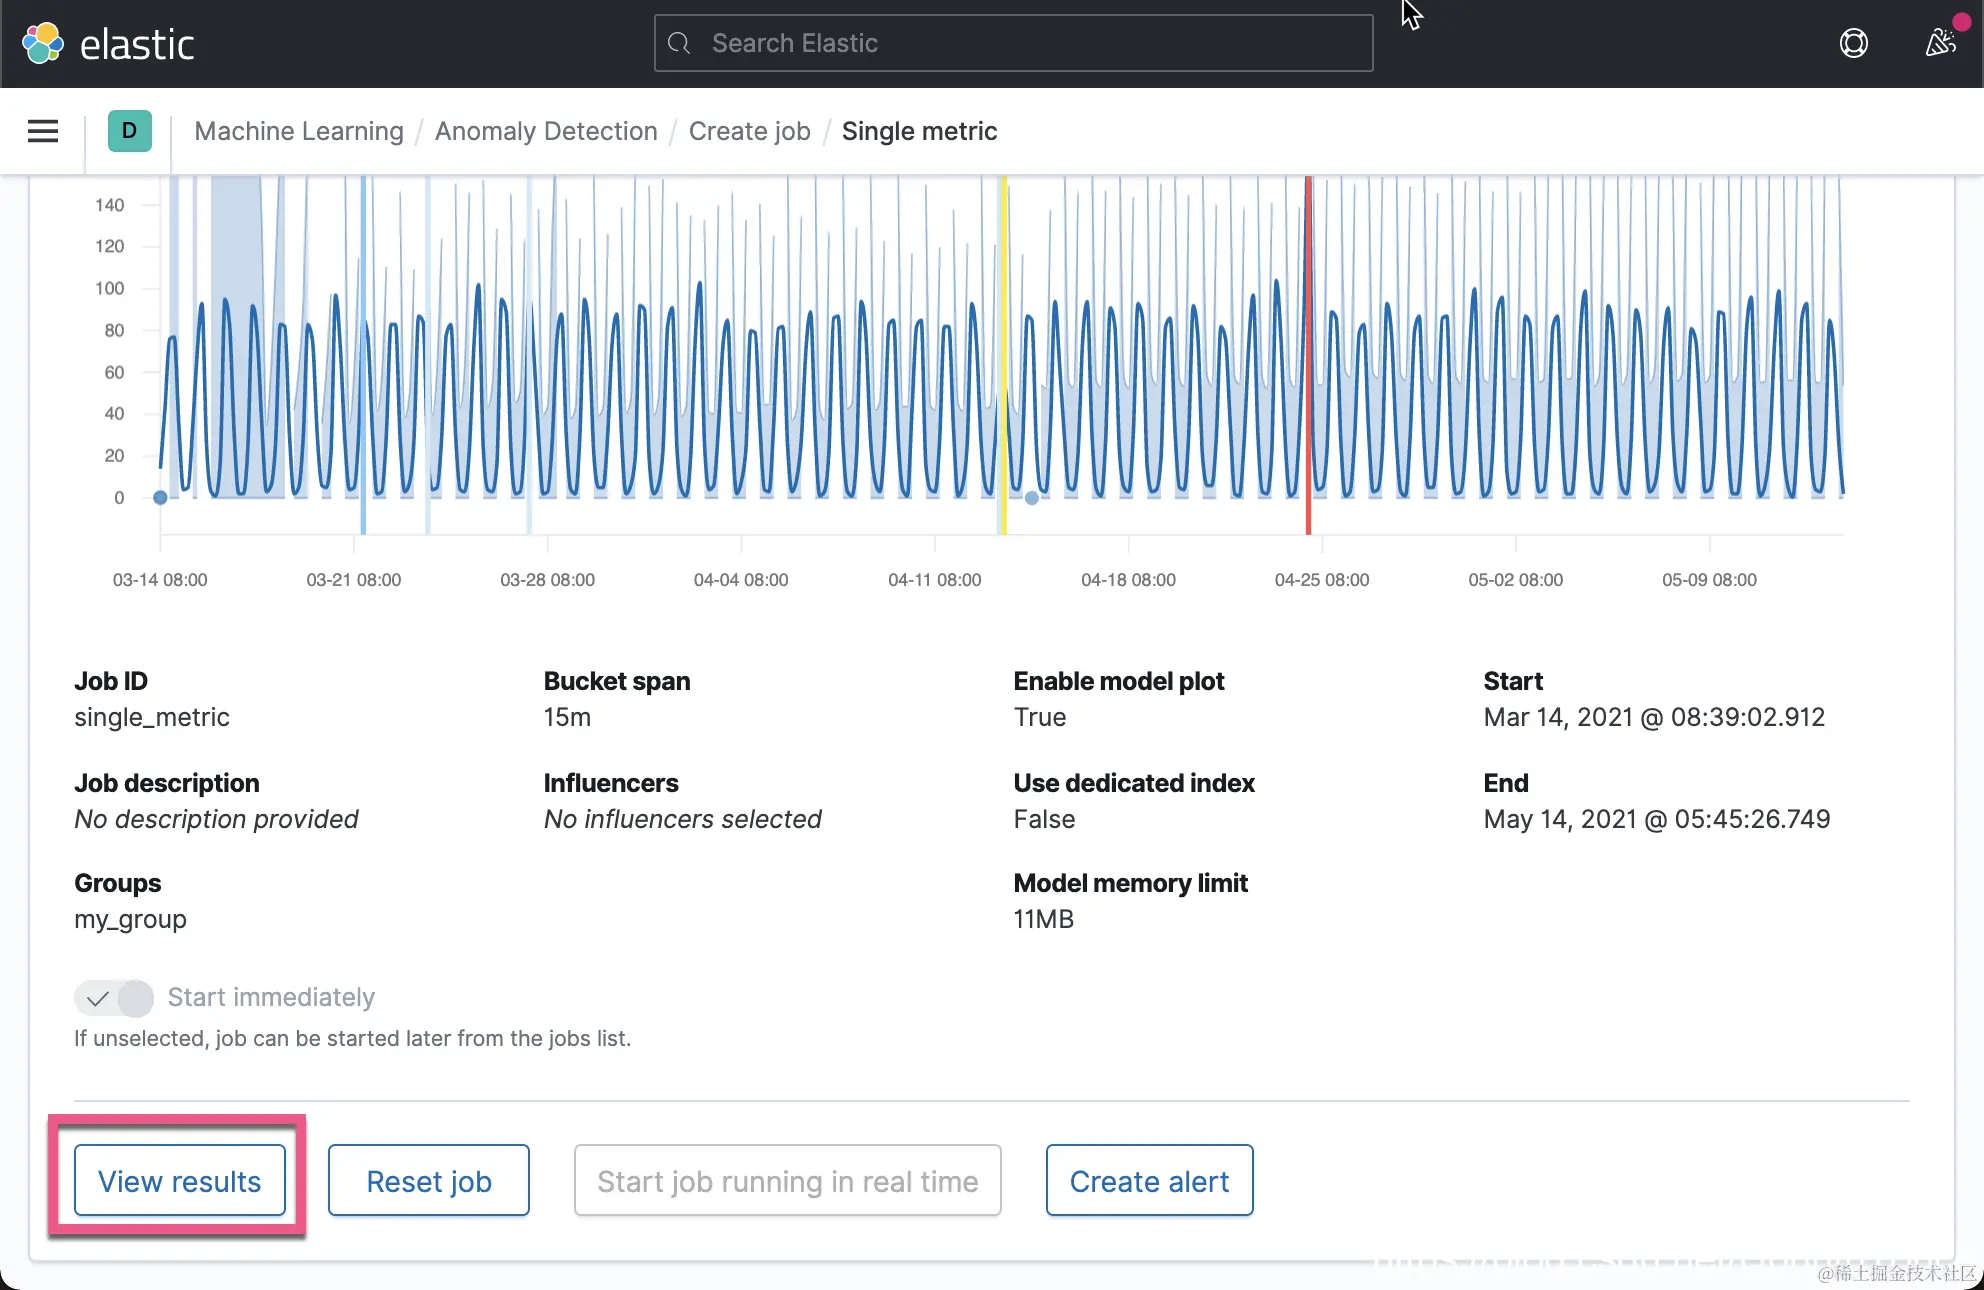Viewport: 1984px width, 1290px height.
Task: Click the Create alert button
Action: point(1149,1181)
